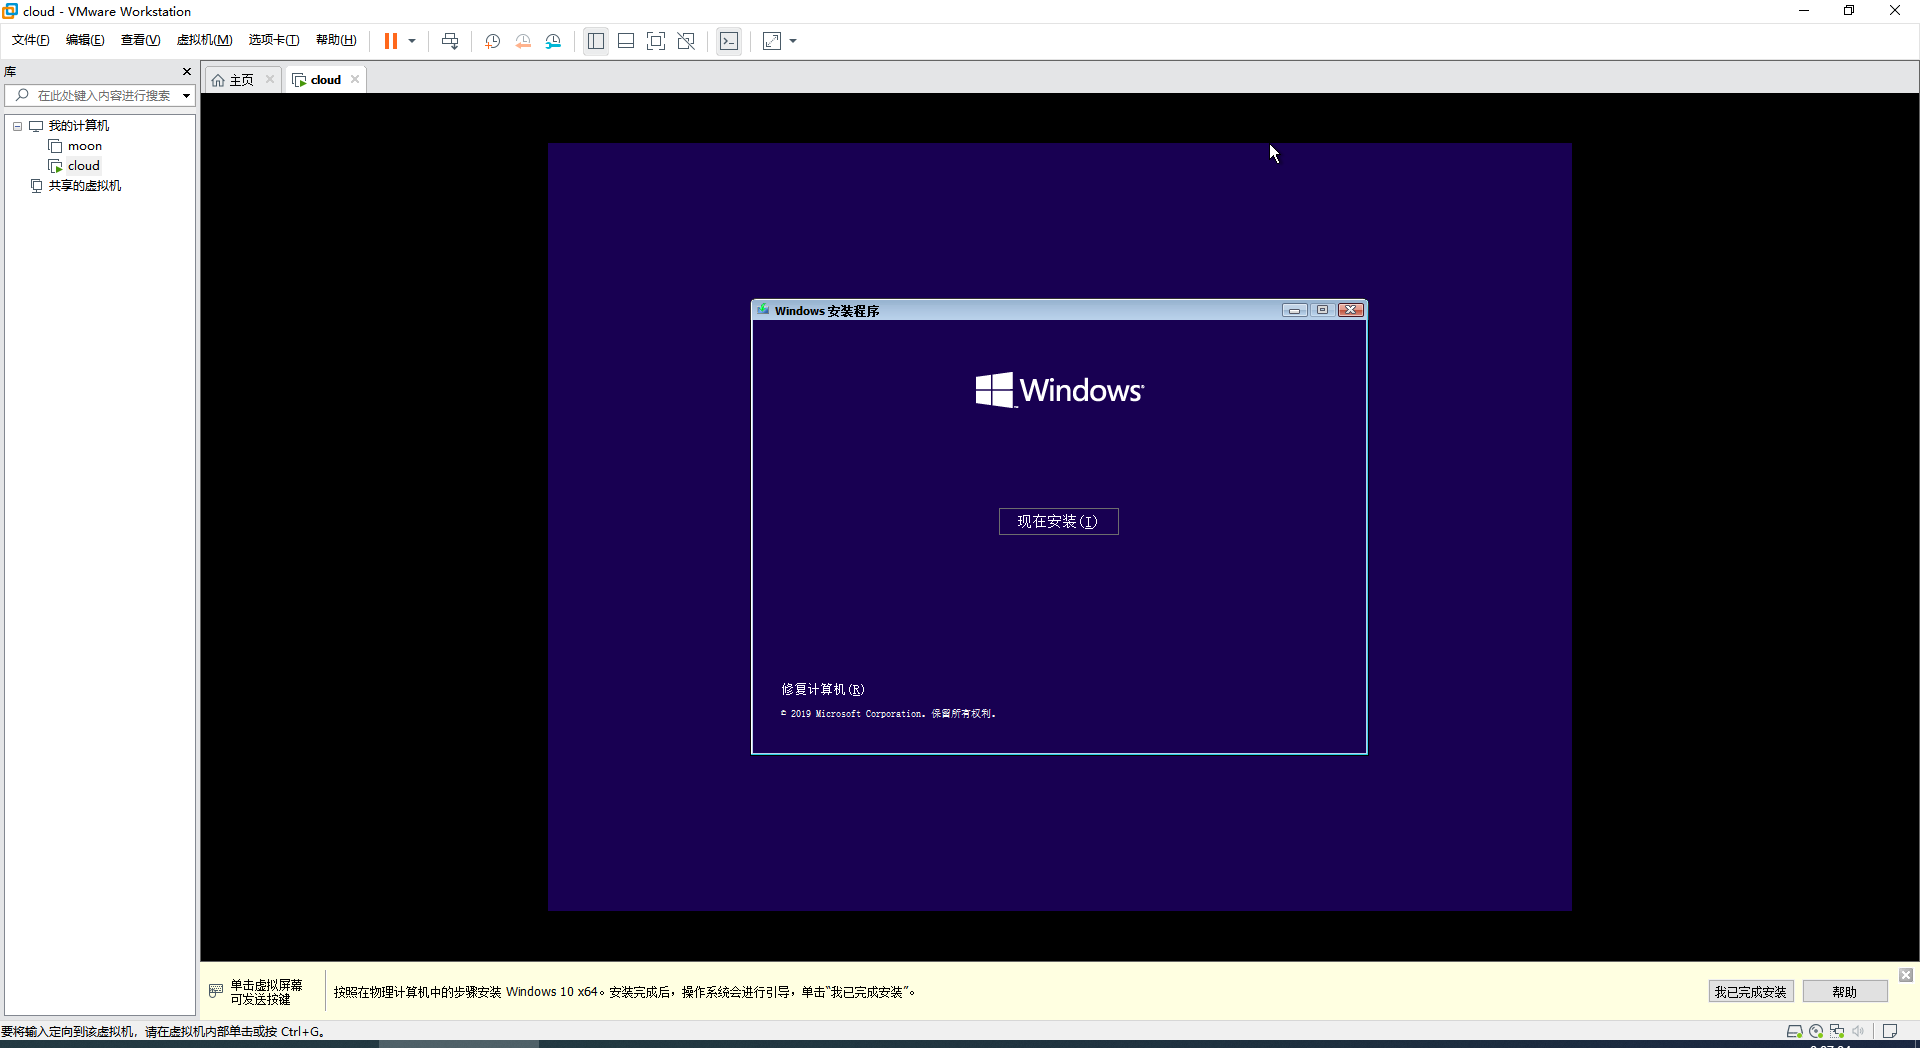The image size is (1920, 1048).
Task: Dismiss the yellow install hint bar
Action: tap(1906, 975)
